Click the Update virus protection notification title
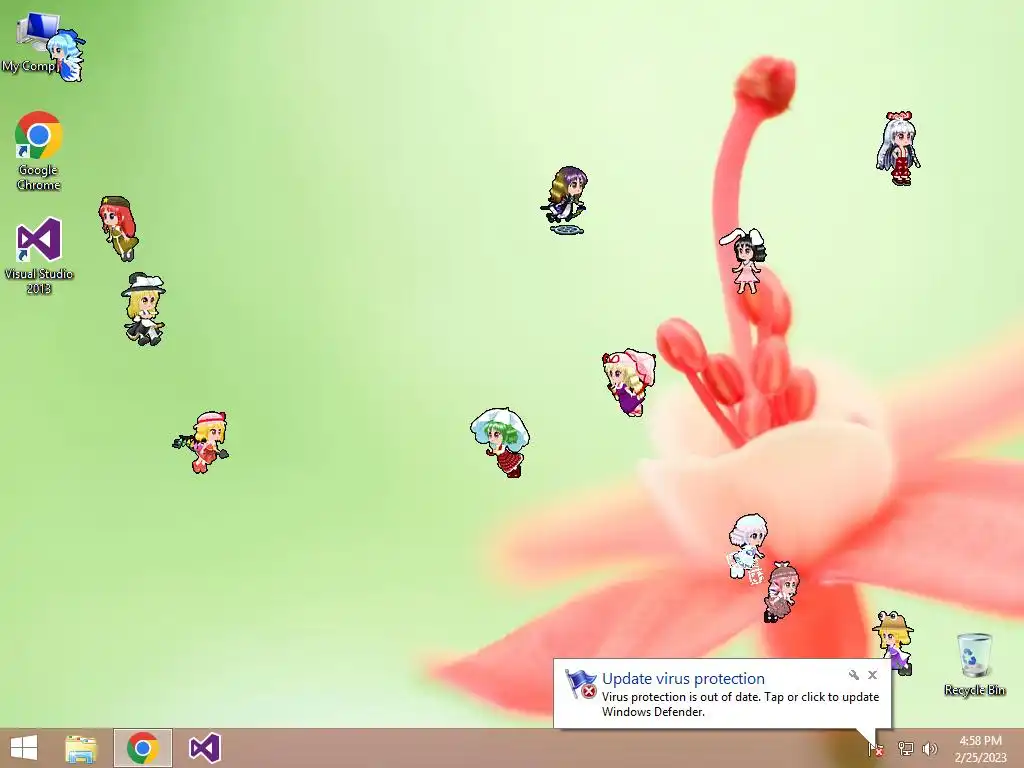This screenshot has height=768, width=1024. [683, 679]
